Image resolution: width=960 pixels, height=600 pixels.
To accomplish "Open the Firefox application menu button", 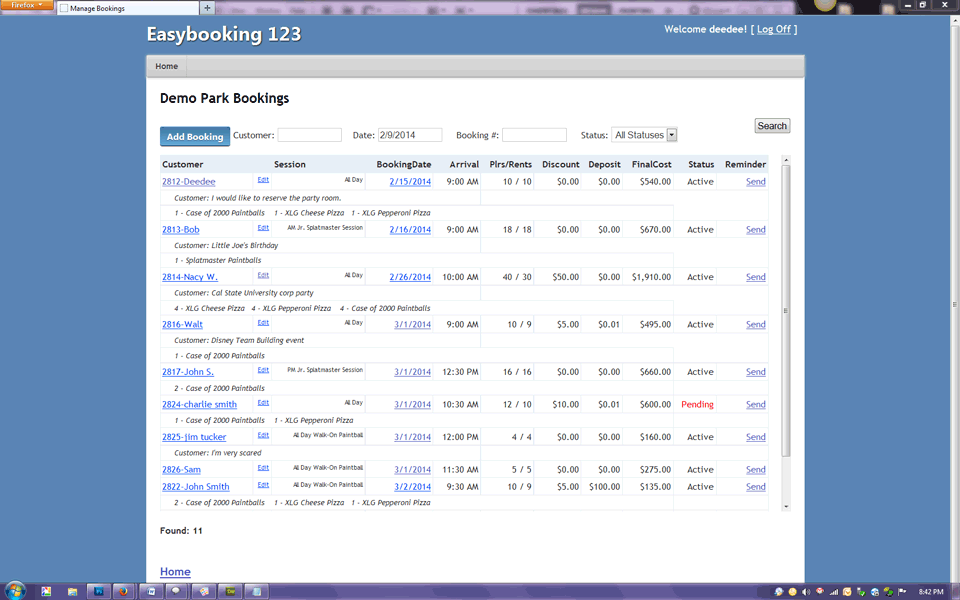I will point(27,5).
